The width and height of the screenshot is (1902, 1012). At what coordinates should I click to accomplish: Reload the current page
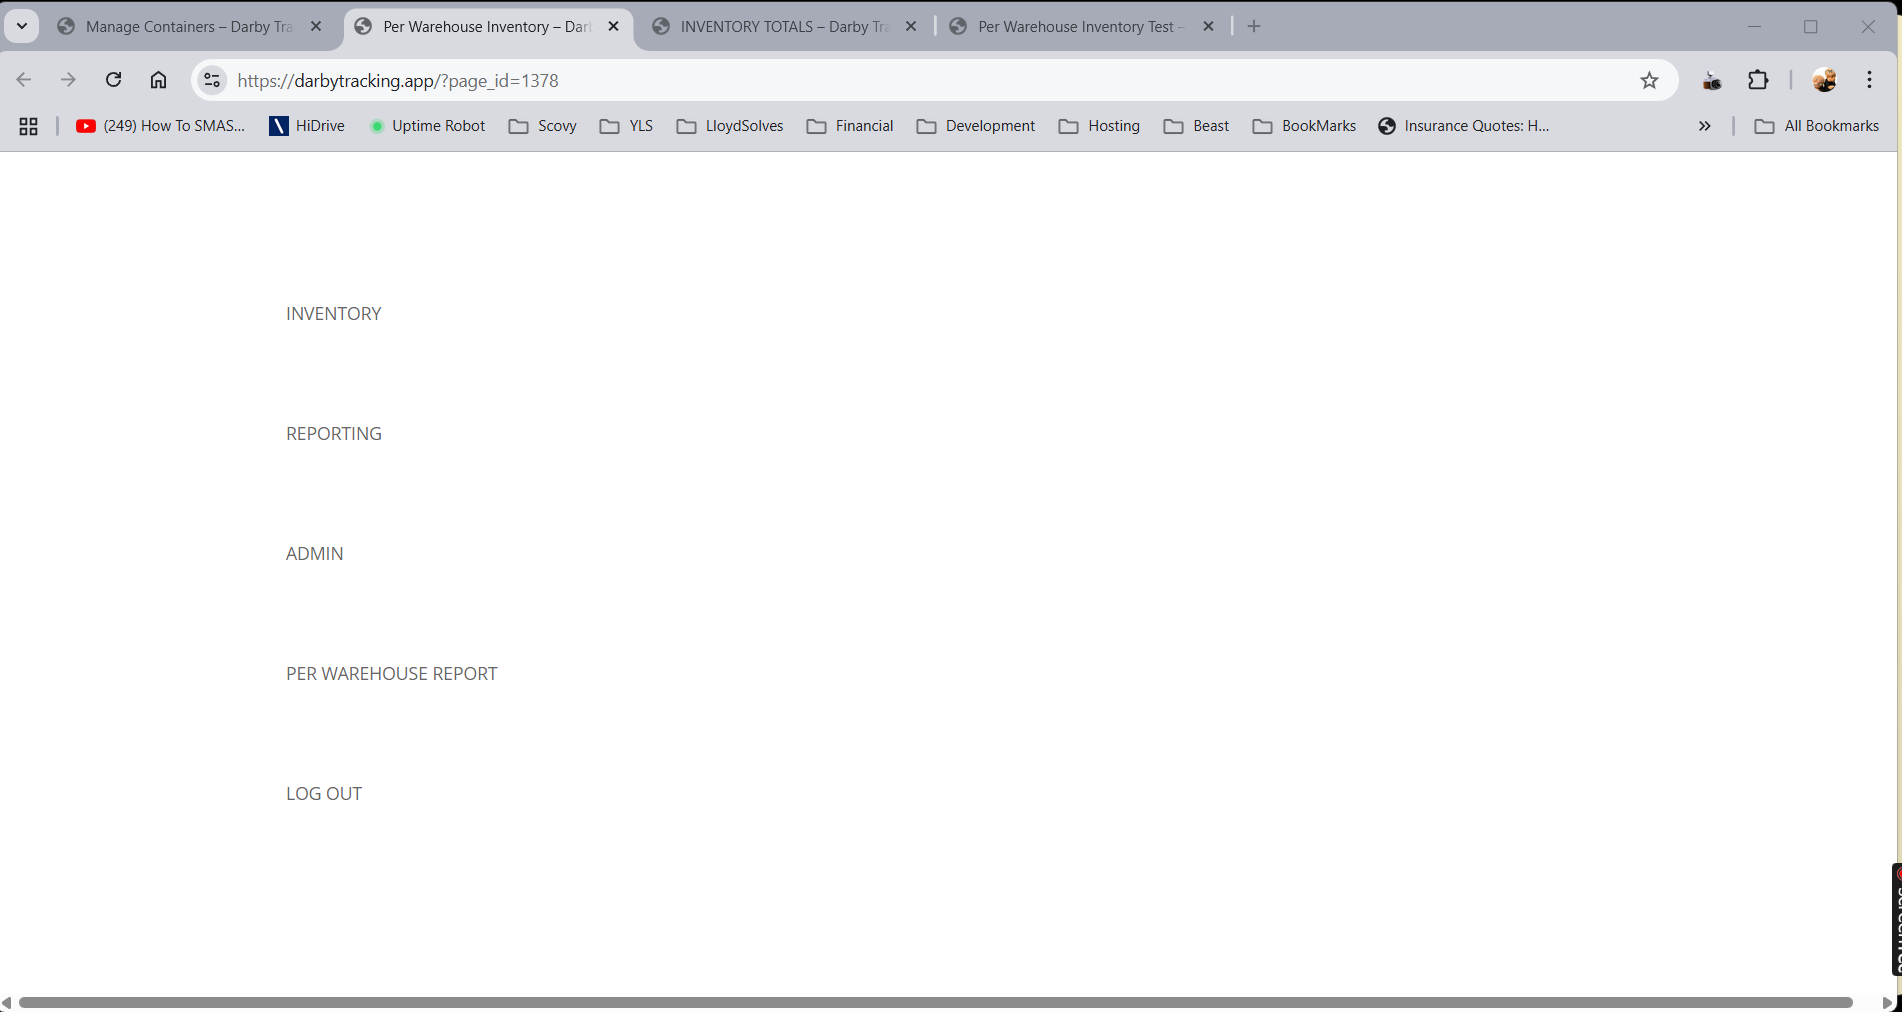(113, 80)
